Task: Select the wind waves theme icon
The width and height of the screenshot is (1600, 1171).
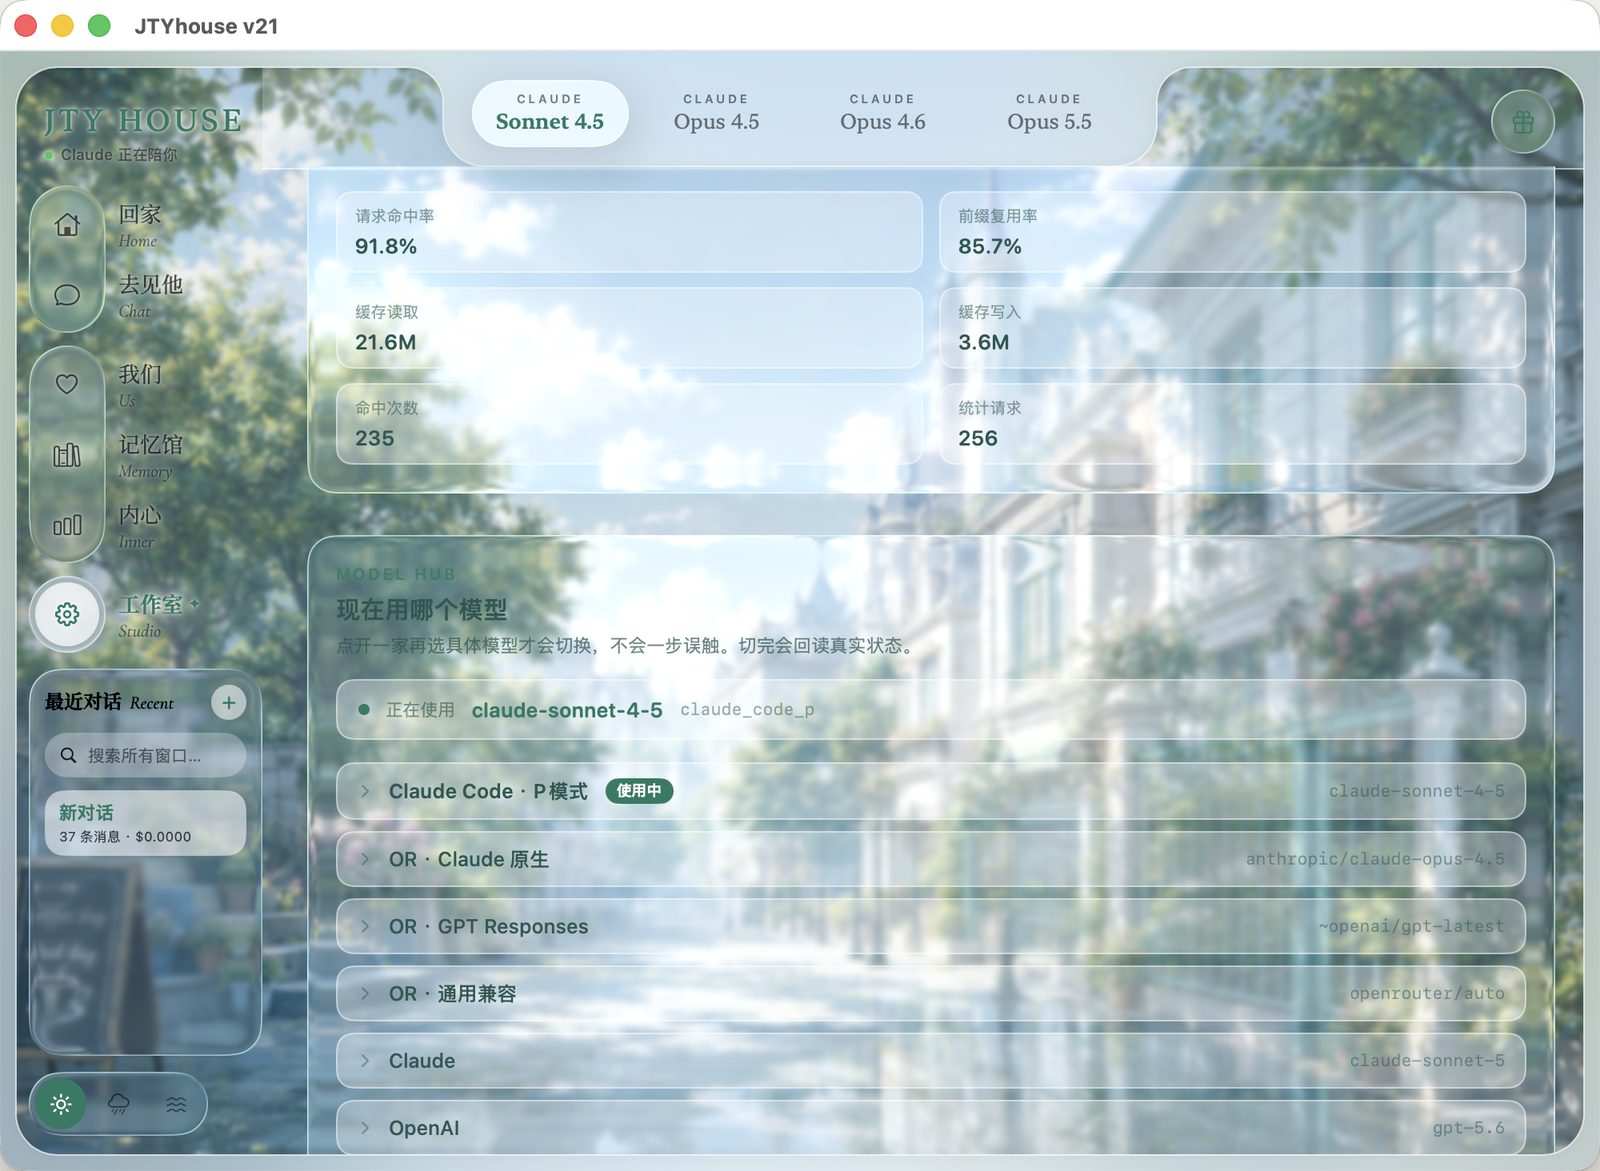Action: 176,1104
